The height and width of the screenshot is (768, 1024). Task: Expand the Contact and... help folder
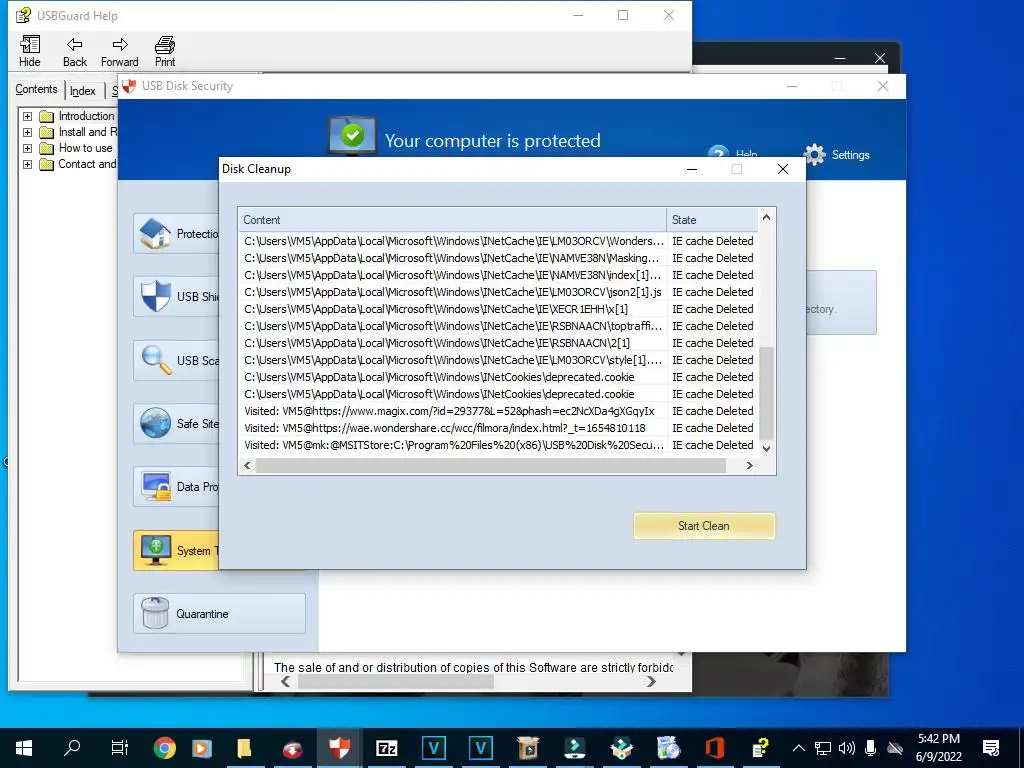tap(27, 164)
